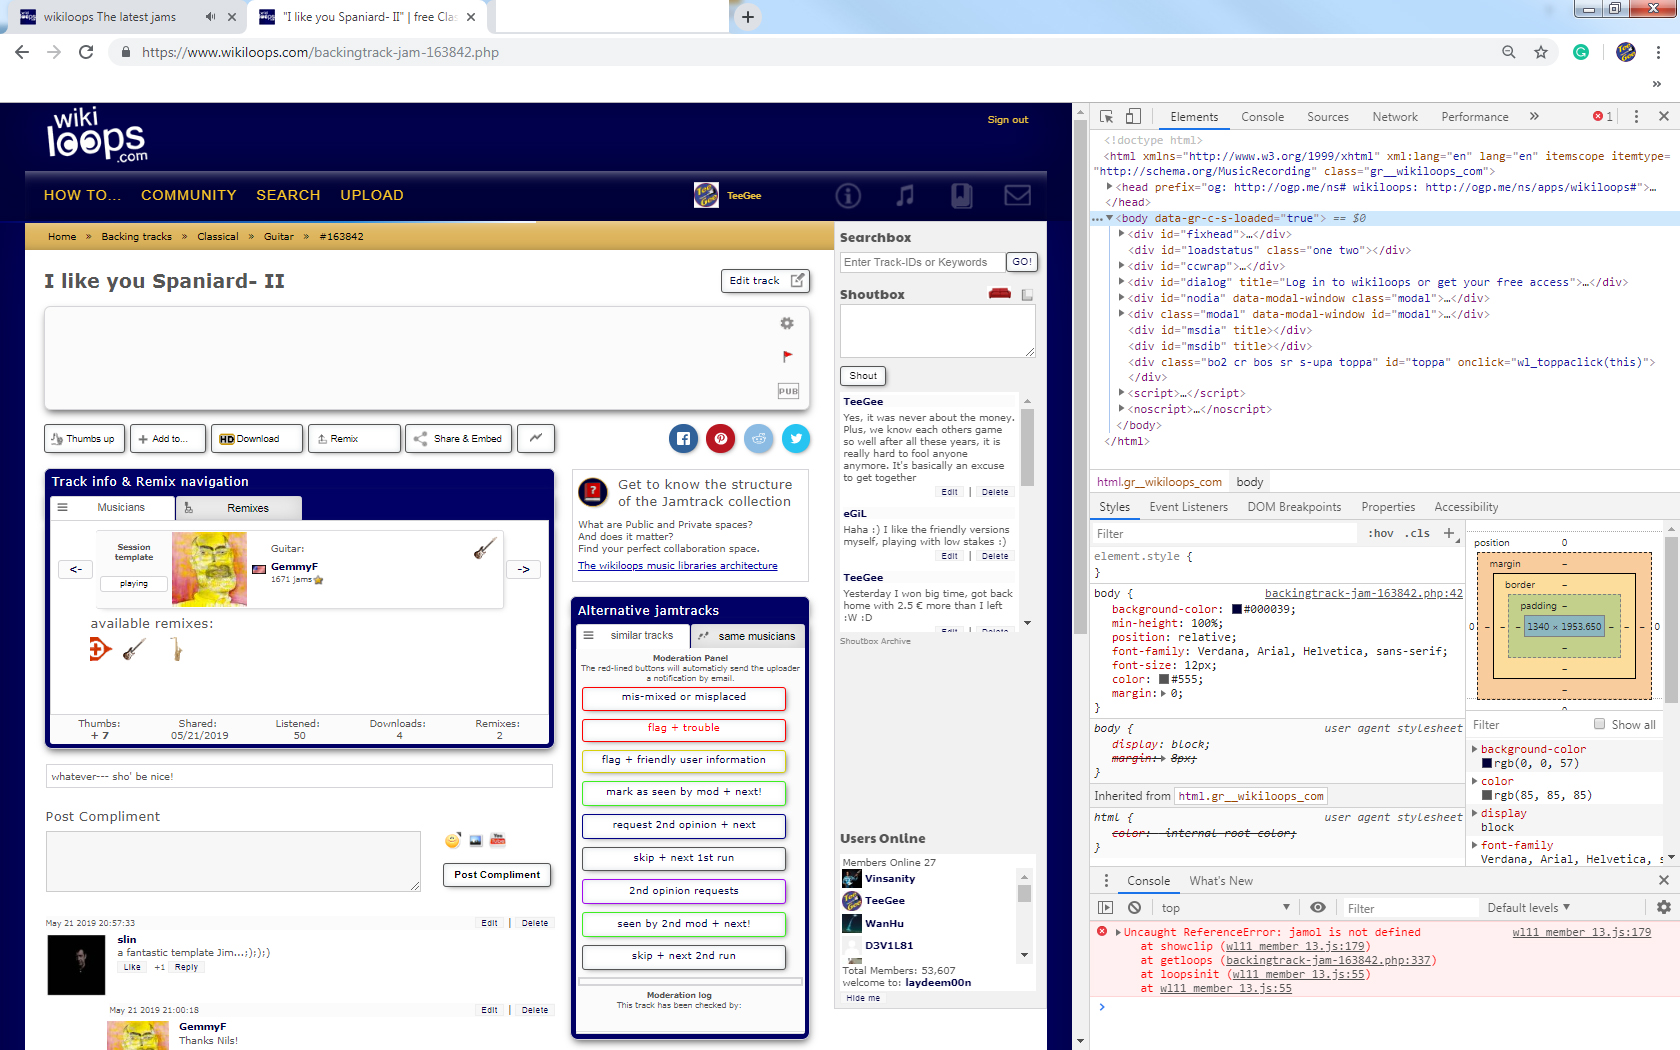
Task: Activate DevTools inspect element tool
Action: [1106, 117]
